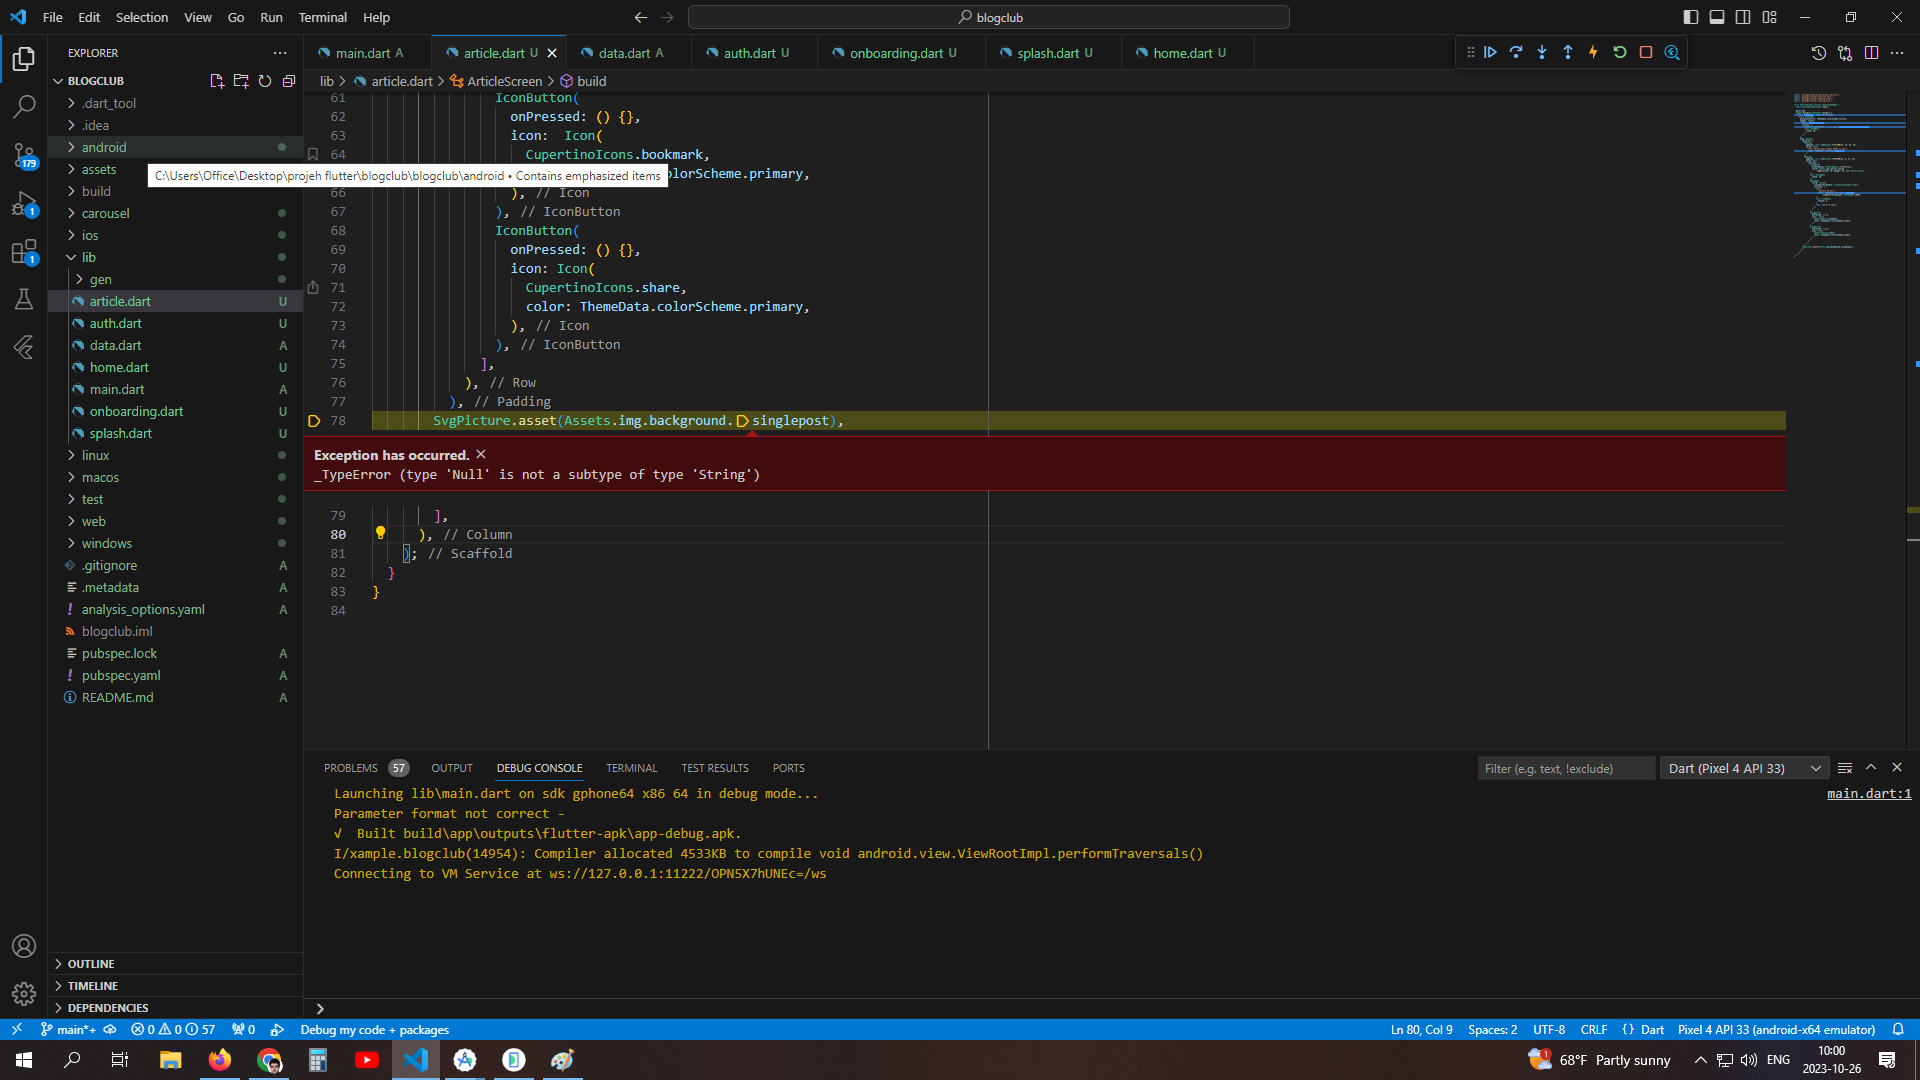The width and height of the screenshot is (1920, 1080).
Task: Open the Selection menu
Action: 142,17
